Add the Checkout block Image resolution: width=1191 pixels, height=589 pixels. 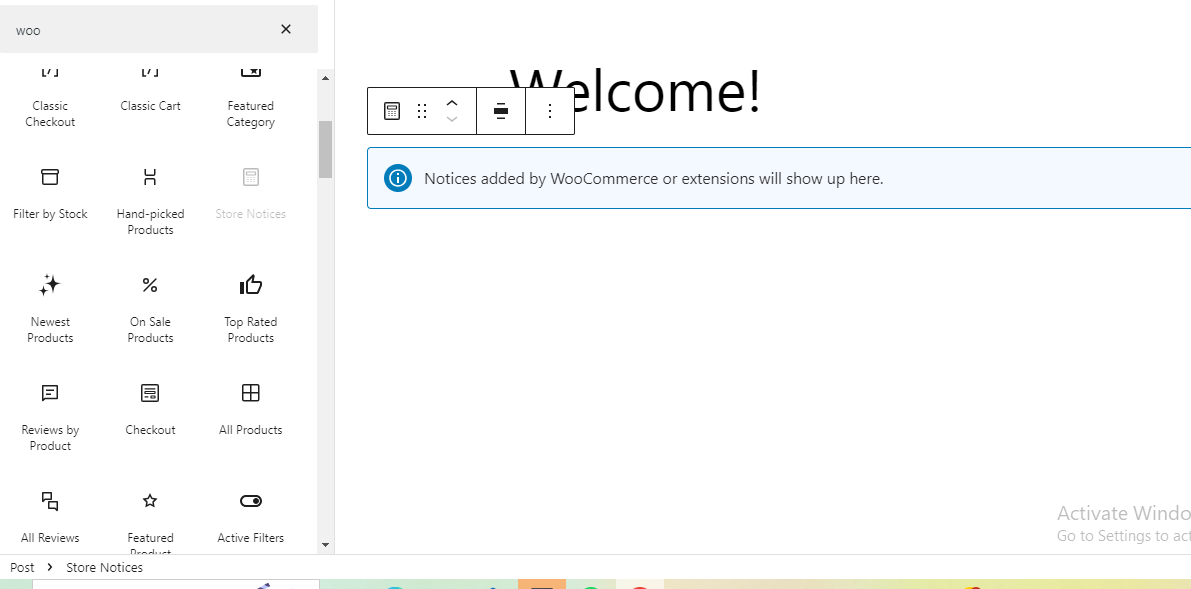150,408
